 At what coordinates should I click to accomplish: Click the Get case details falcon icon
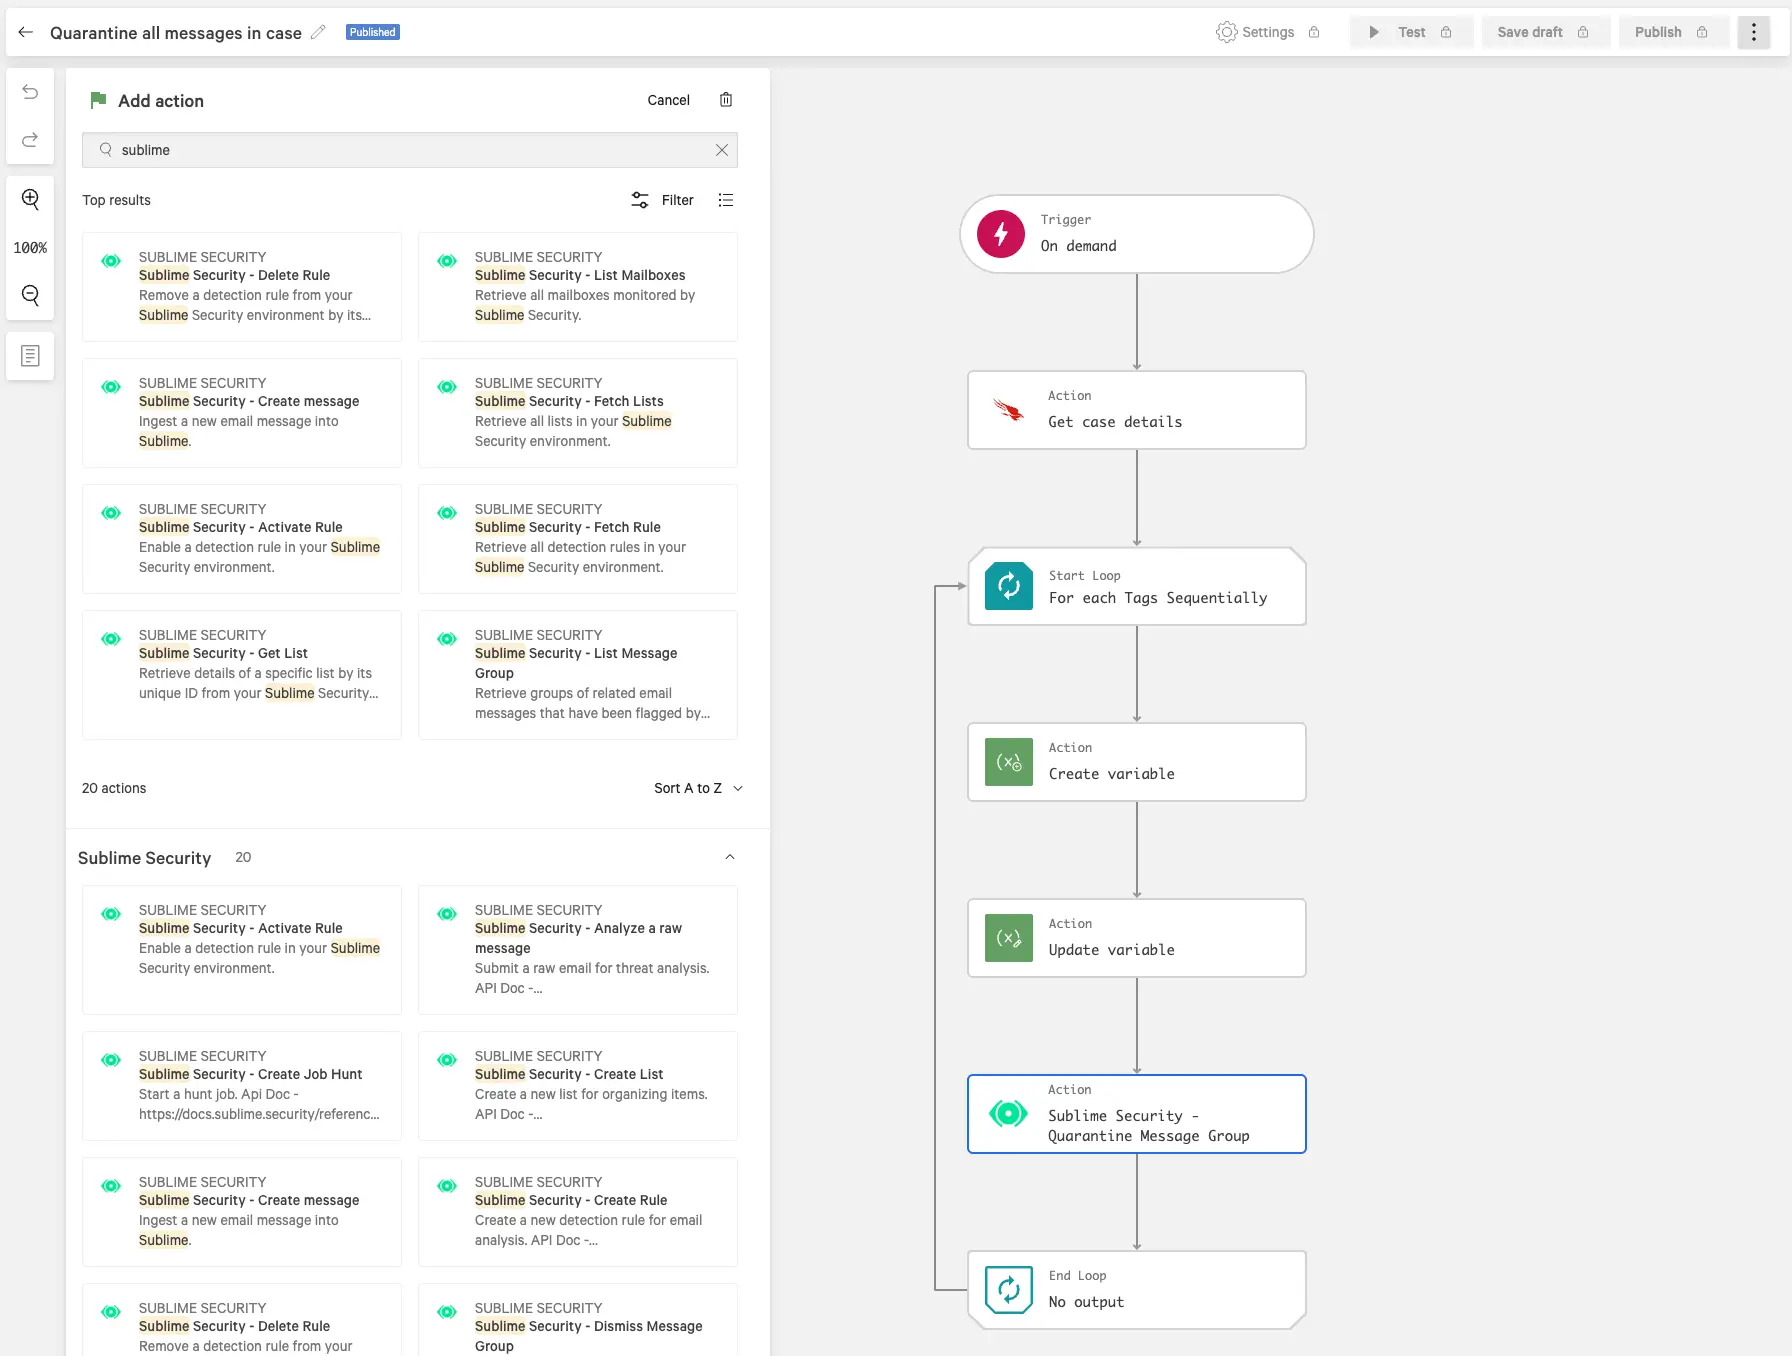(x=1009, y=410)
